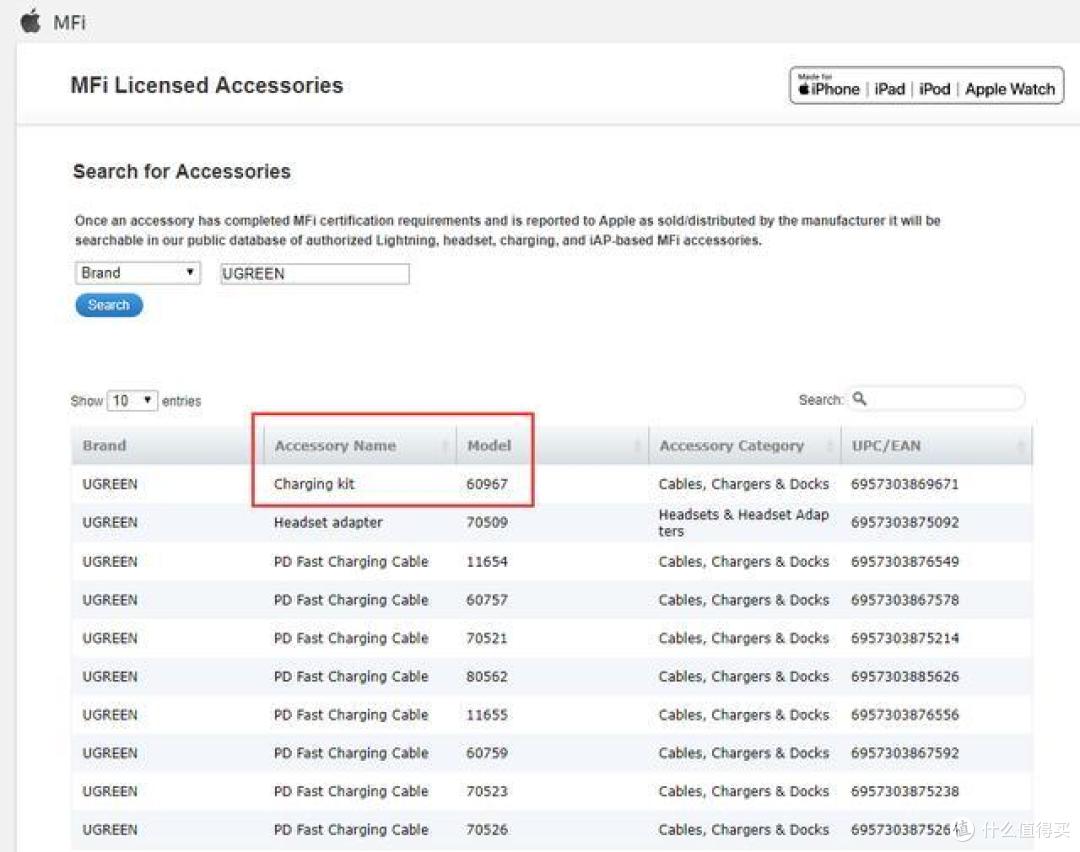Click the MFi text beside Apple logo
The width and height of the screenshot is (1080, 852).
tap(70, 22)
